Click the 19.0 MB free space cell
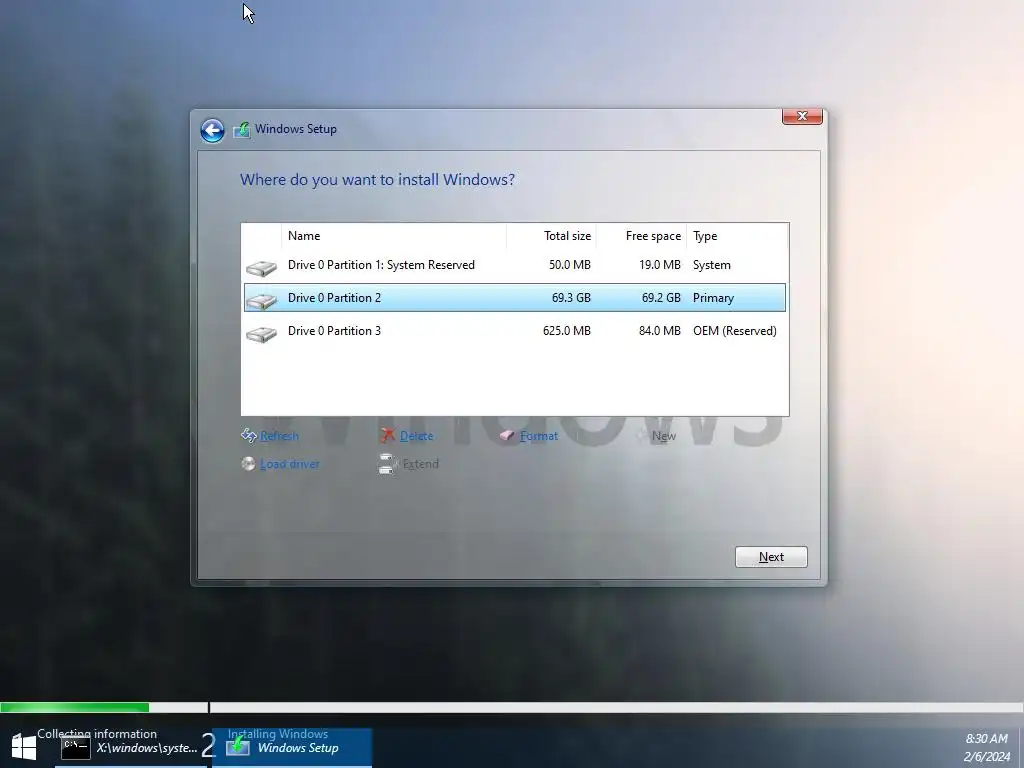 pos(660,265)
